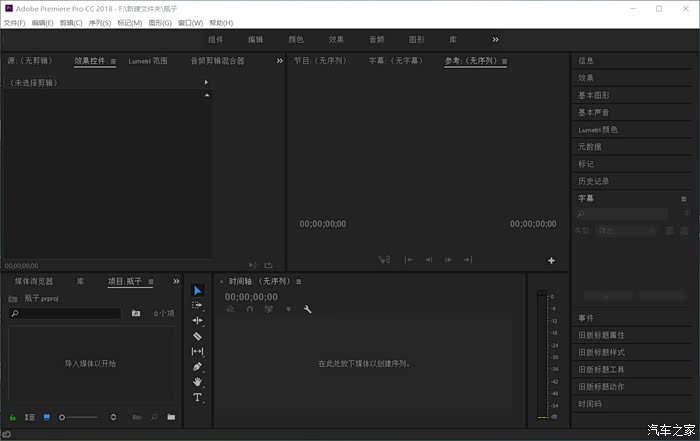
Task: Switch project panel to icon view
Action: [x=46, y=416]
